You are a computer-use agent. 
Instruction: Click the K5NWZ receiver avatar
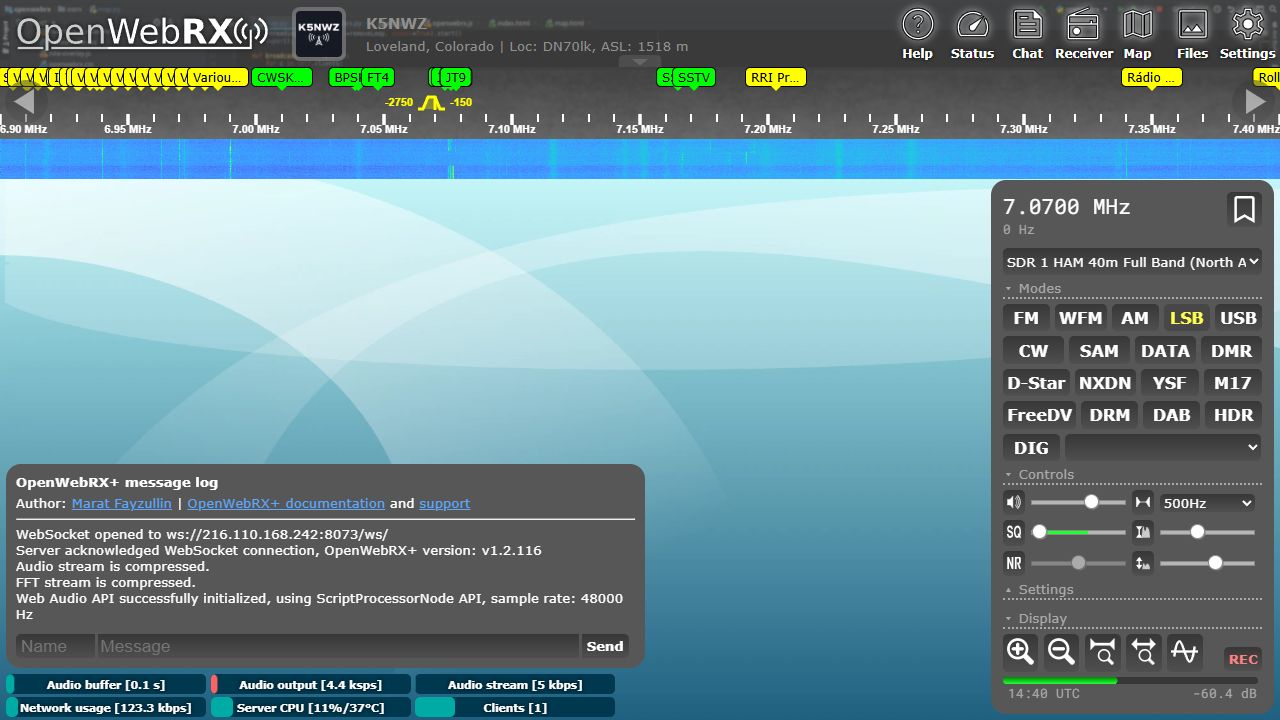pyautogui.click(x=319, y=34)
